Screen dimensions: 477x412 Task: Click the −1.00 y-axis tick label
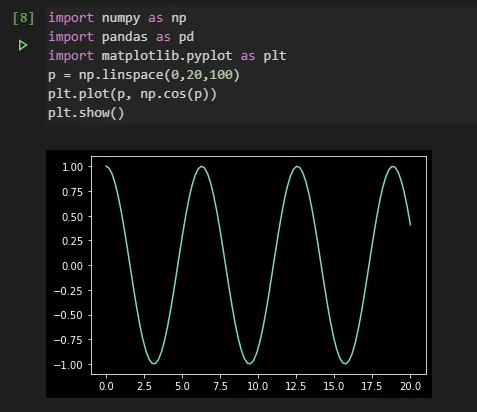pyautogui.click(x=68, y=365)
